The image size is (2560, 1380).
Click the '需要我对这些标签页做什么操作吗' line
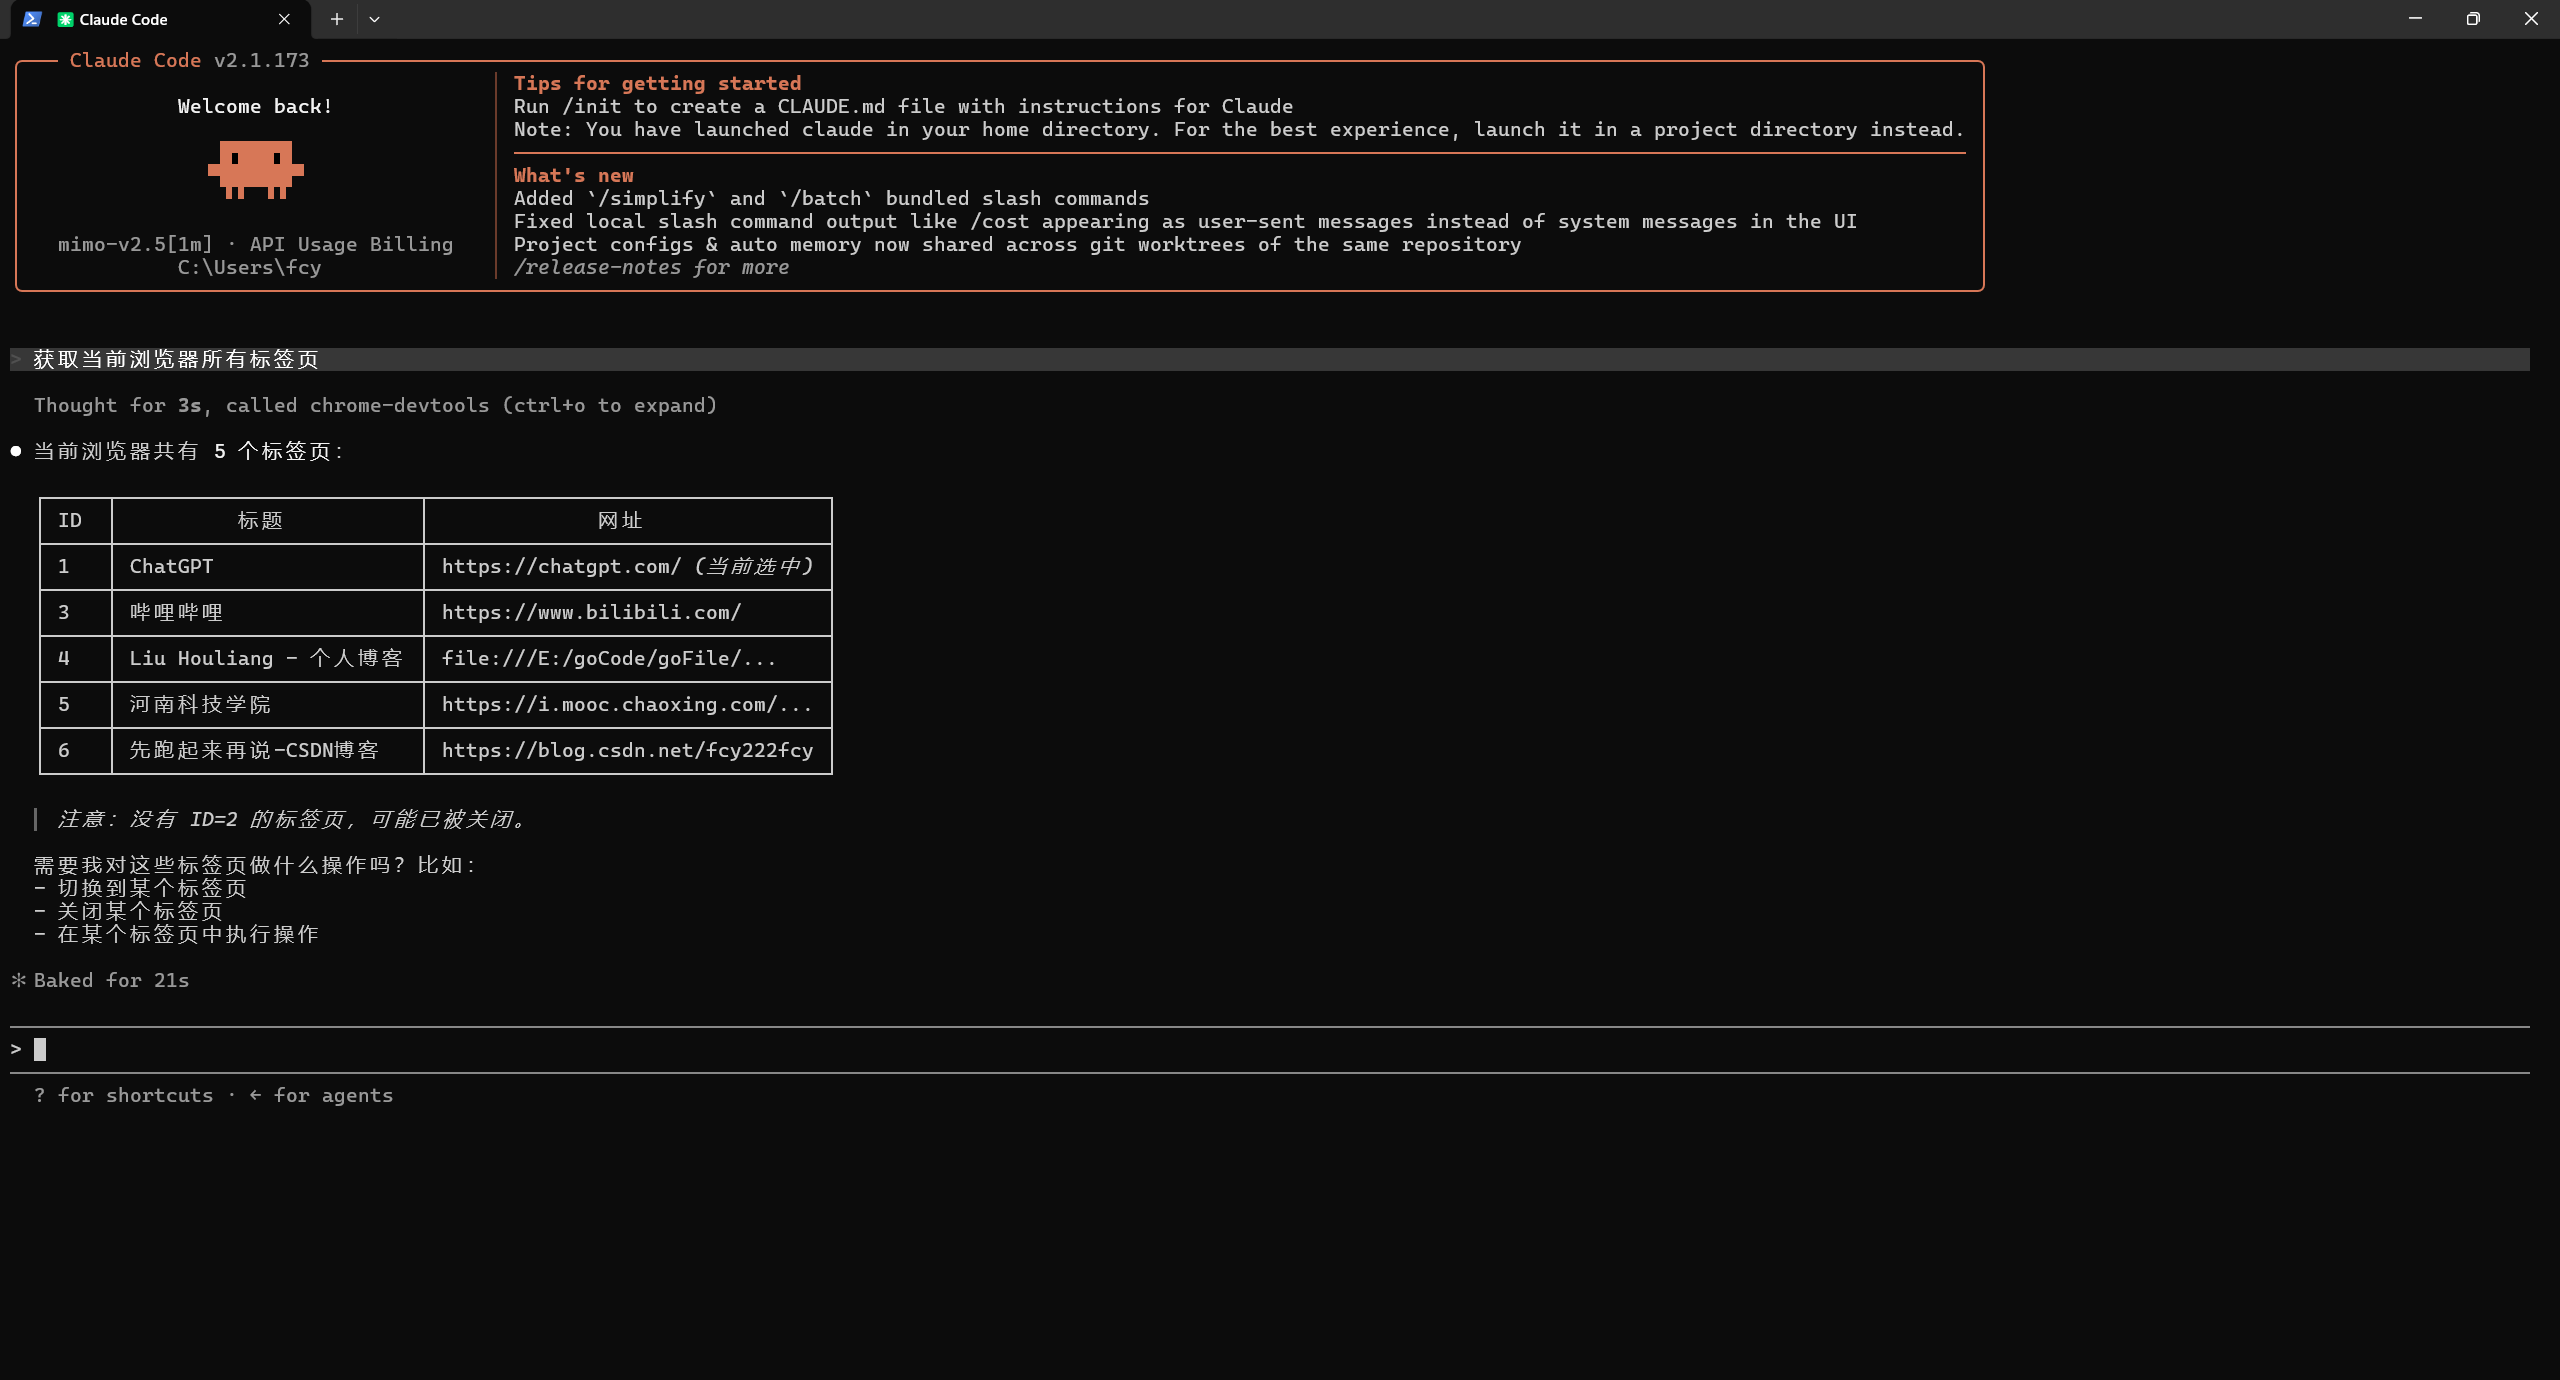coord(255,865)
